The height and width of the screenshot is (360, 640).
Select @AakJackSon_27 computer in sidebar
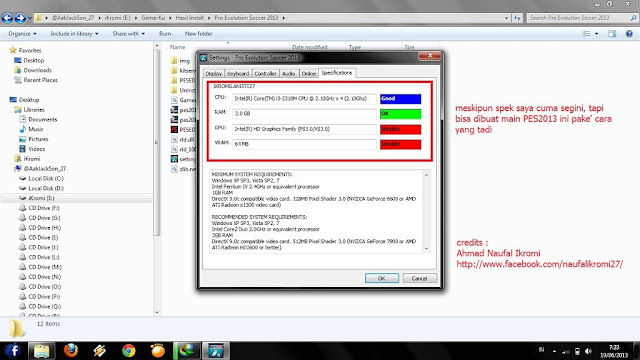click(x=45, y=169)
